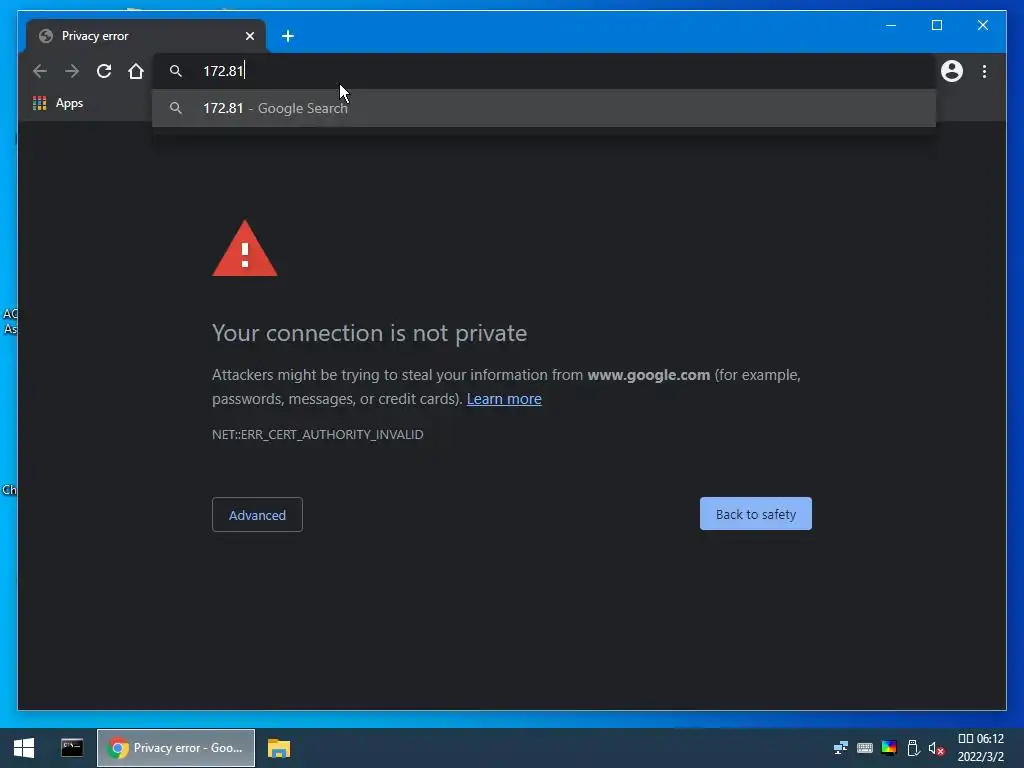Click the Advanced button
Screen dimensions: 1024x768
pyautogui.click(x=257, y=515)
